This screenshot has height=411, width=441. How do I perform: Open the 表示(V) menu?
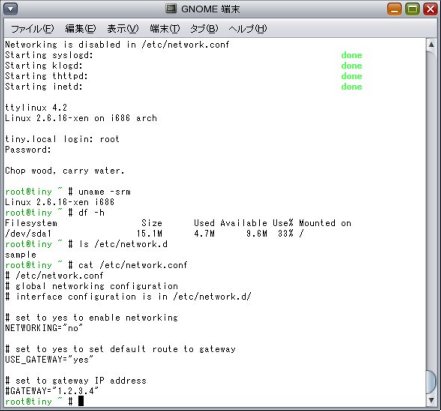123,29
